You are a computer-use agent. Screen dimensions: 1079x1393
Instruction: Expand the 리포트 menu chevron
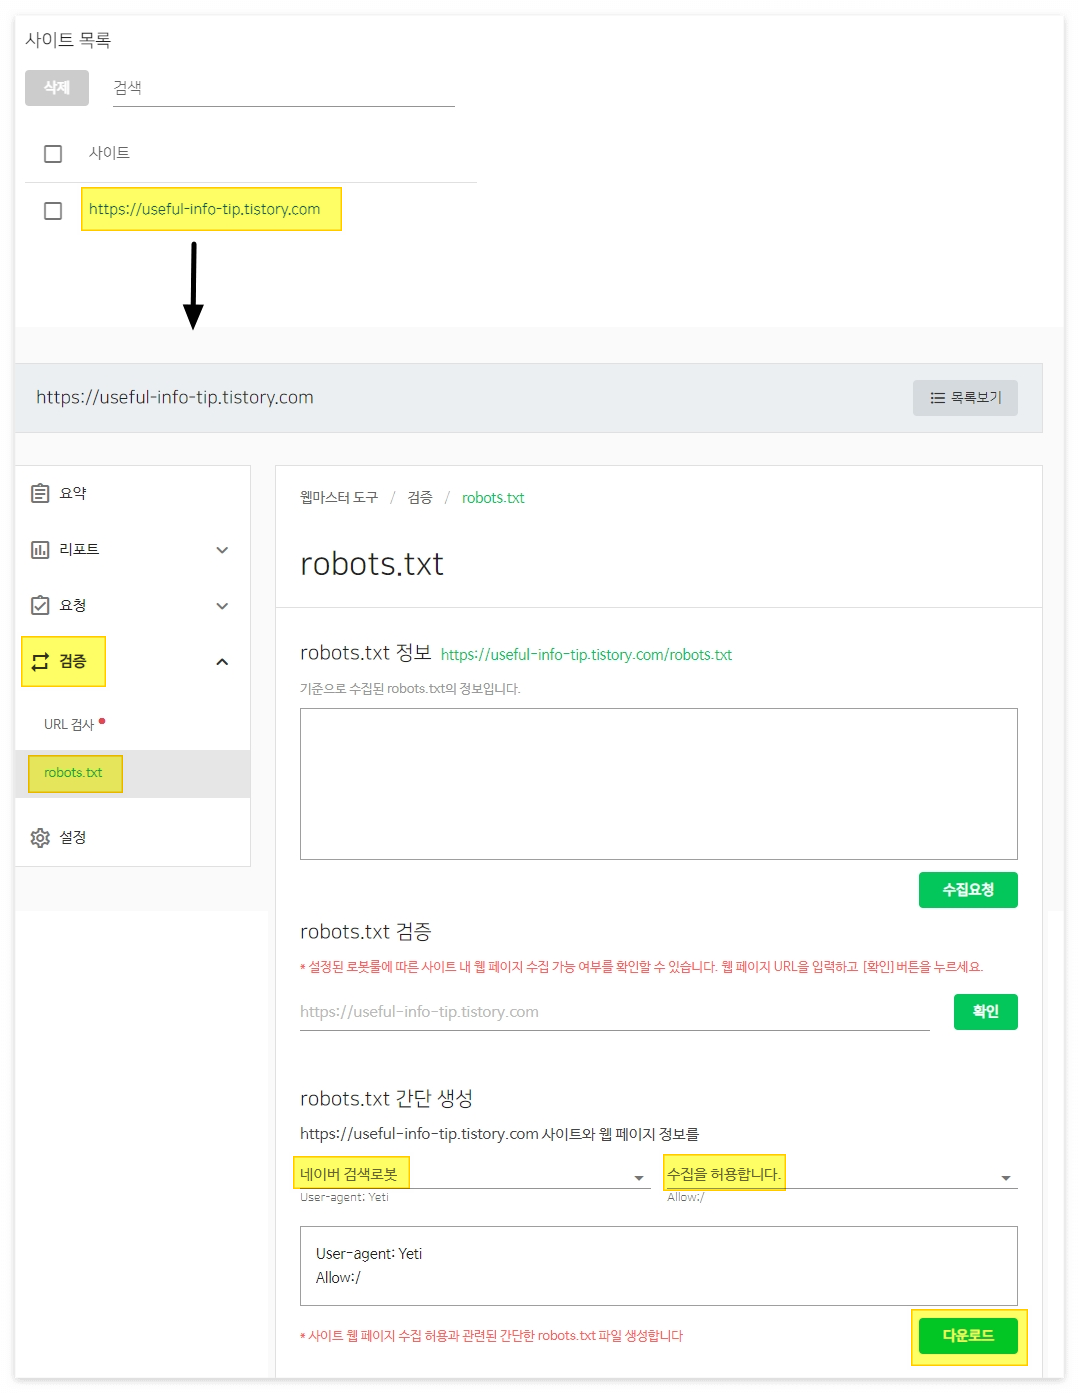(222, 550)
